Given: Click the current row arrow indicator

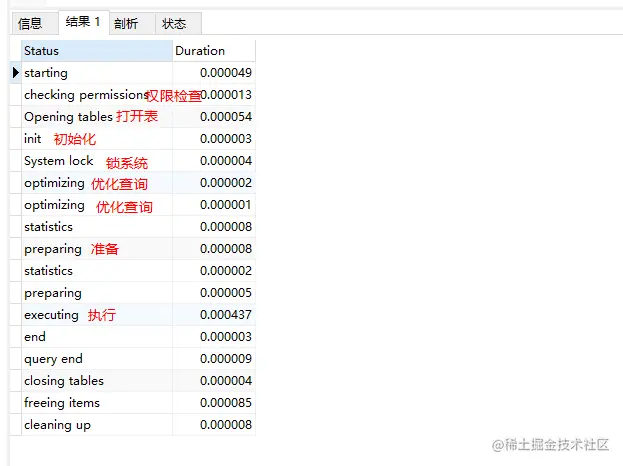Looking at the screenshot, I should click(15, 73).
